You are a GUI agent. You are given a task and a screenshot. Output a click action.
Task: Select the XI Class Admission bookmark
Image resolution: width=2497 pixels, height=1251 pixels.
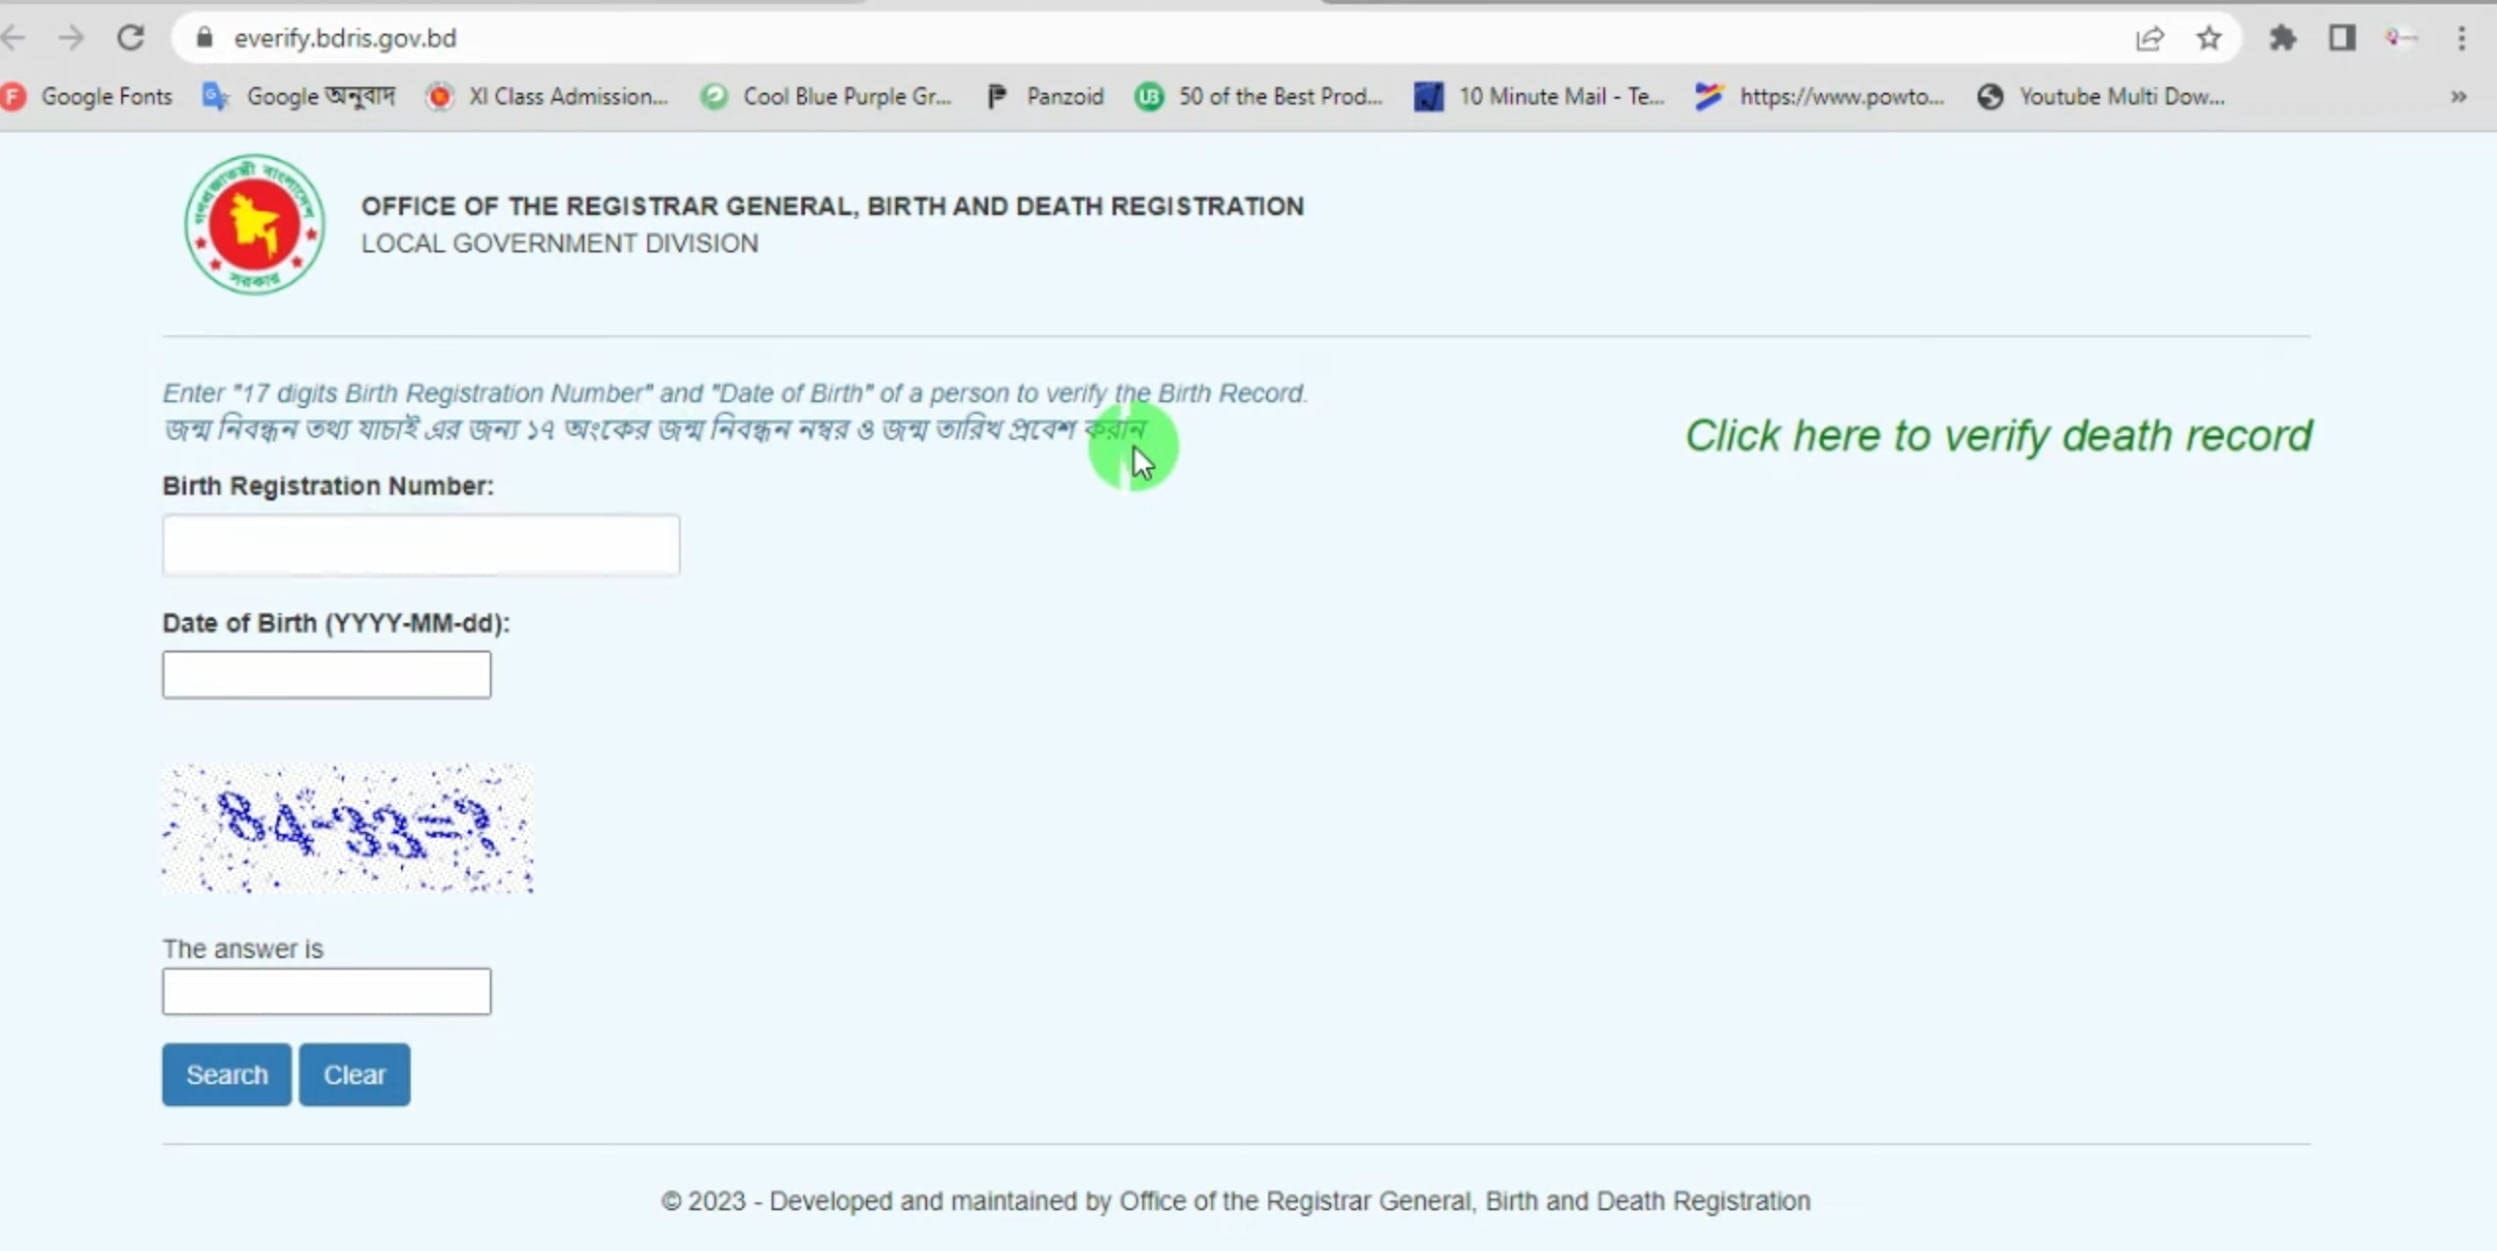(x=570, y=97)
